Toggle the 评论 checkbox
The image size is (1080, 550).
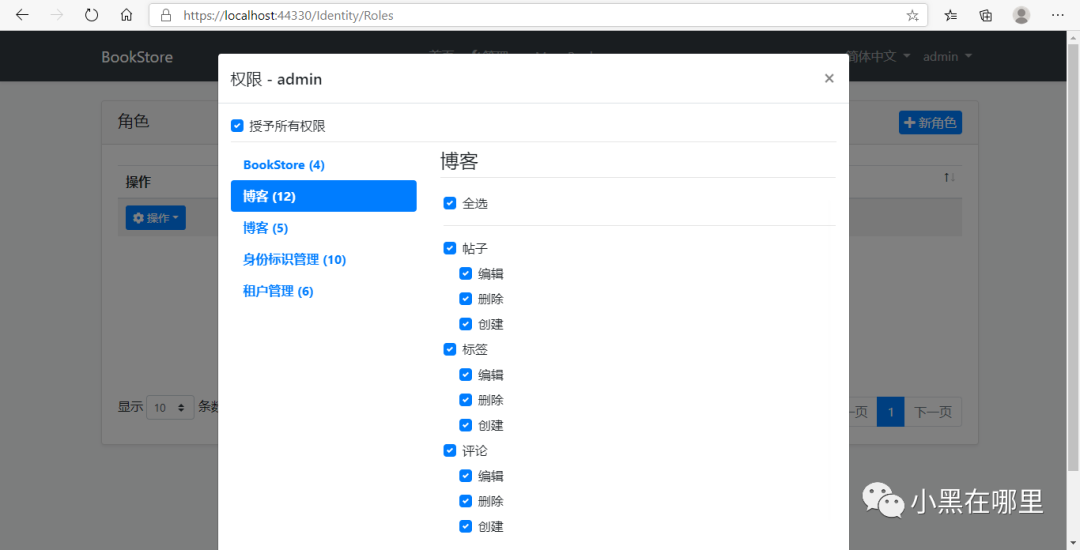click(450, 450)
